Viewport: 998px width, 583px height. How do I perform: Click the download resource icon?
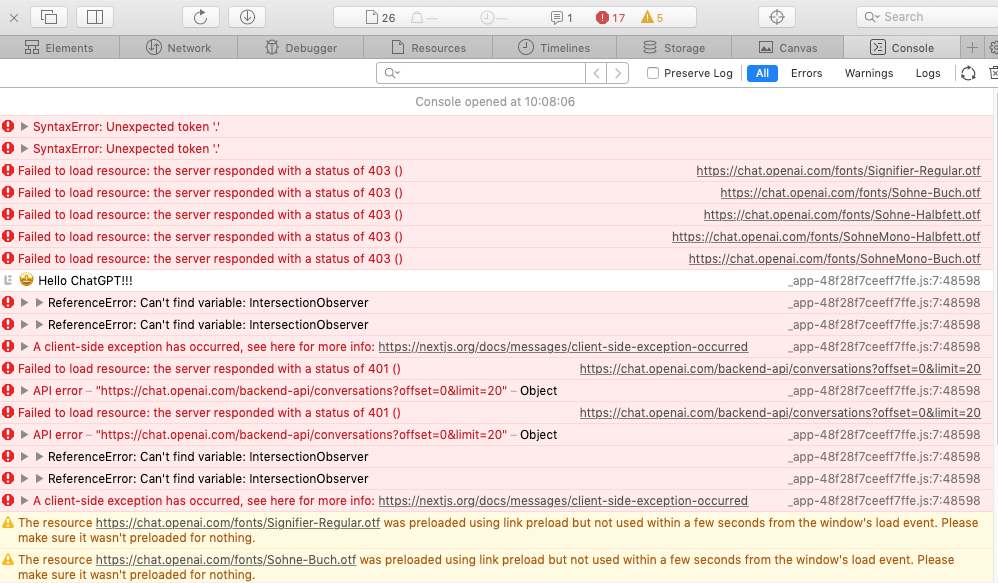coord(247,16)
